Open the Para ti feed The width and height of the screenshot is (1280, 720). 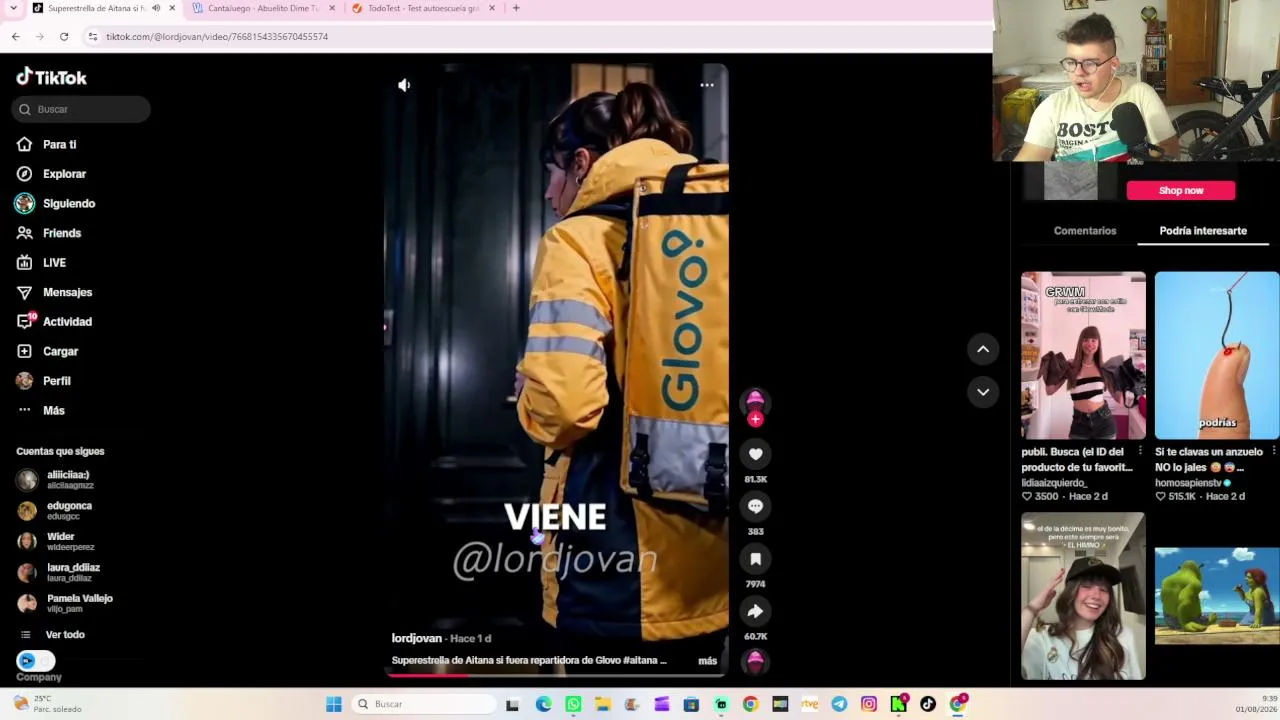[47, 144]
